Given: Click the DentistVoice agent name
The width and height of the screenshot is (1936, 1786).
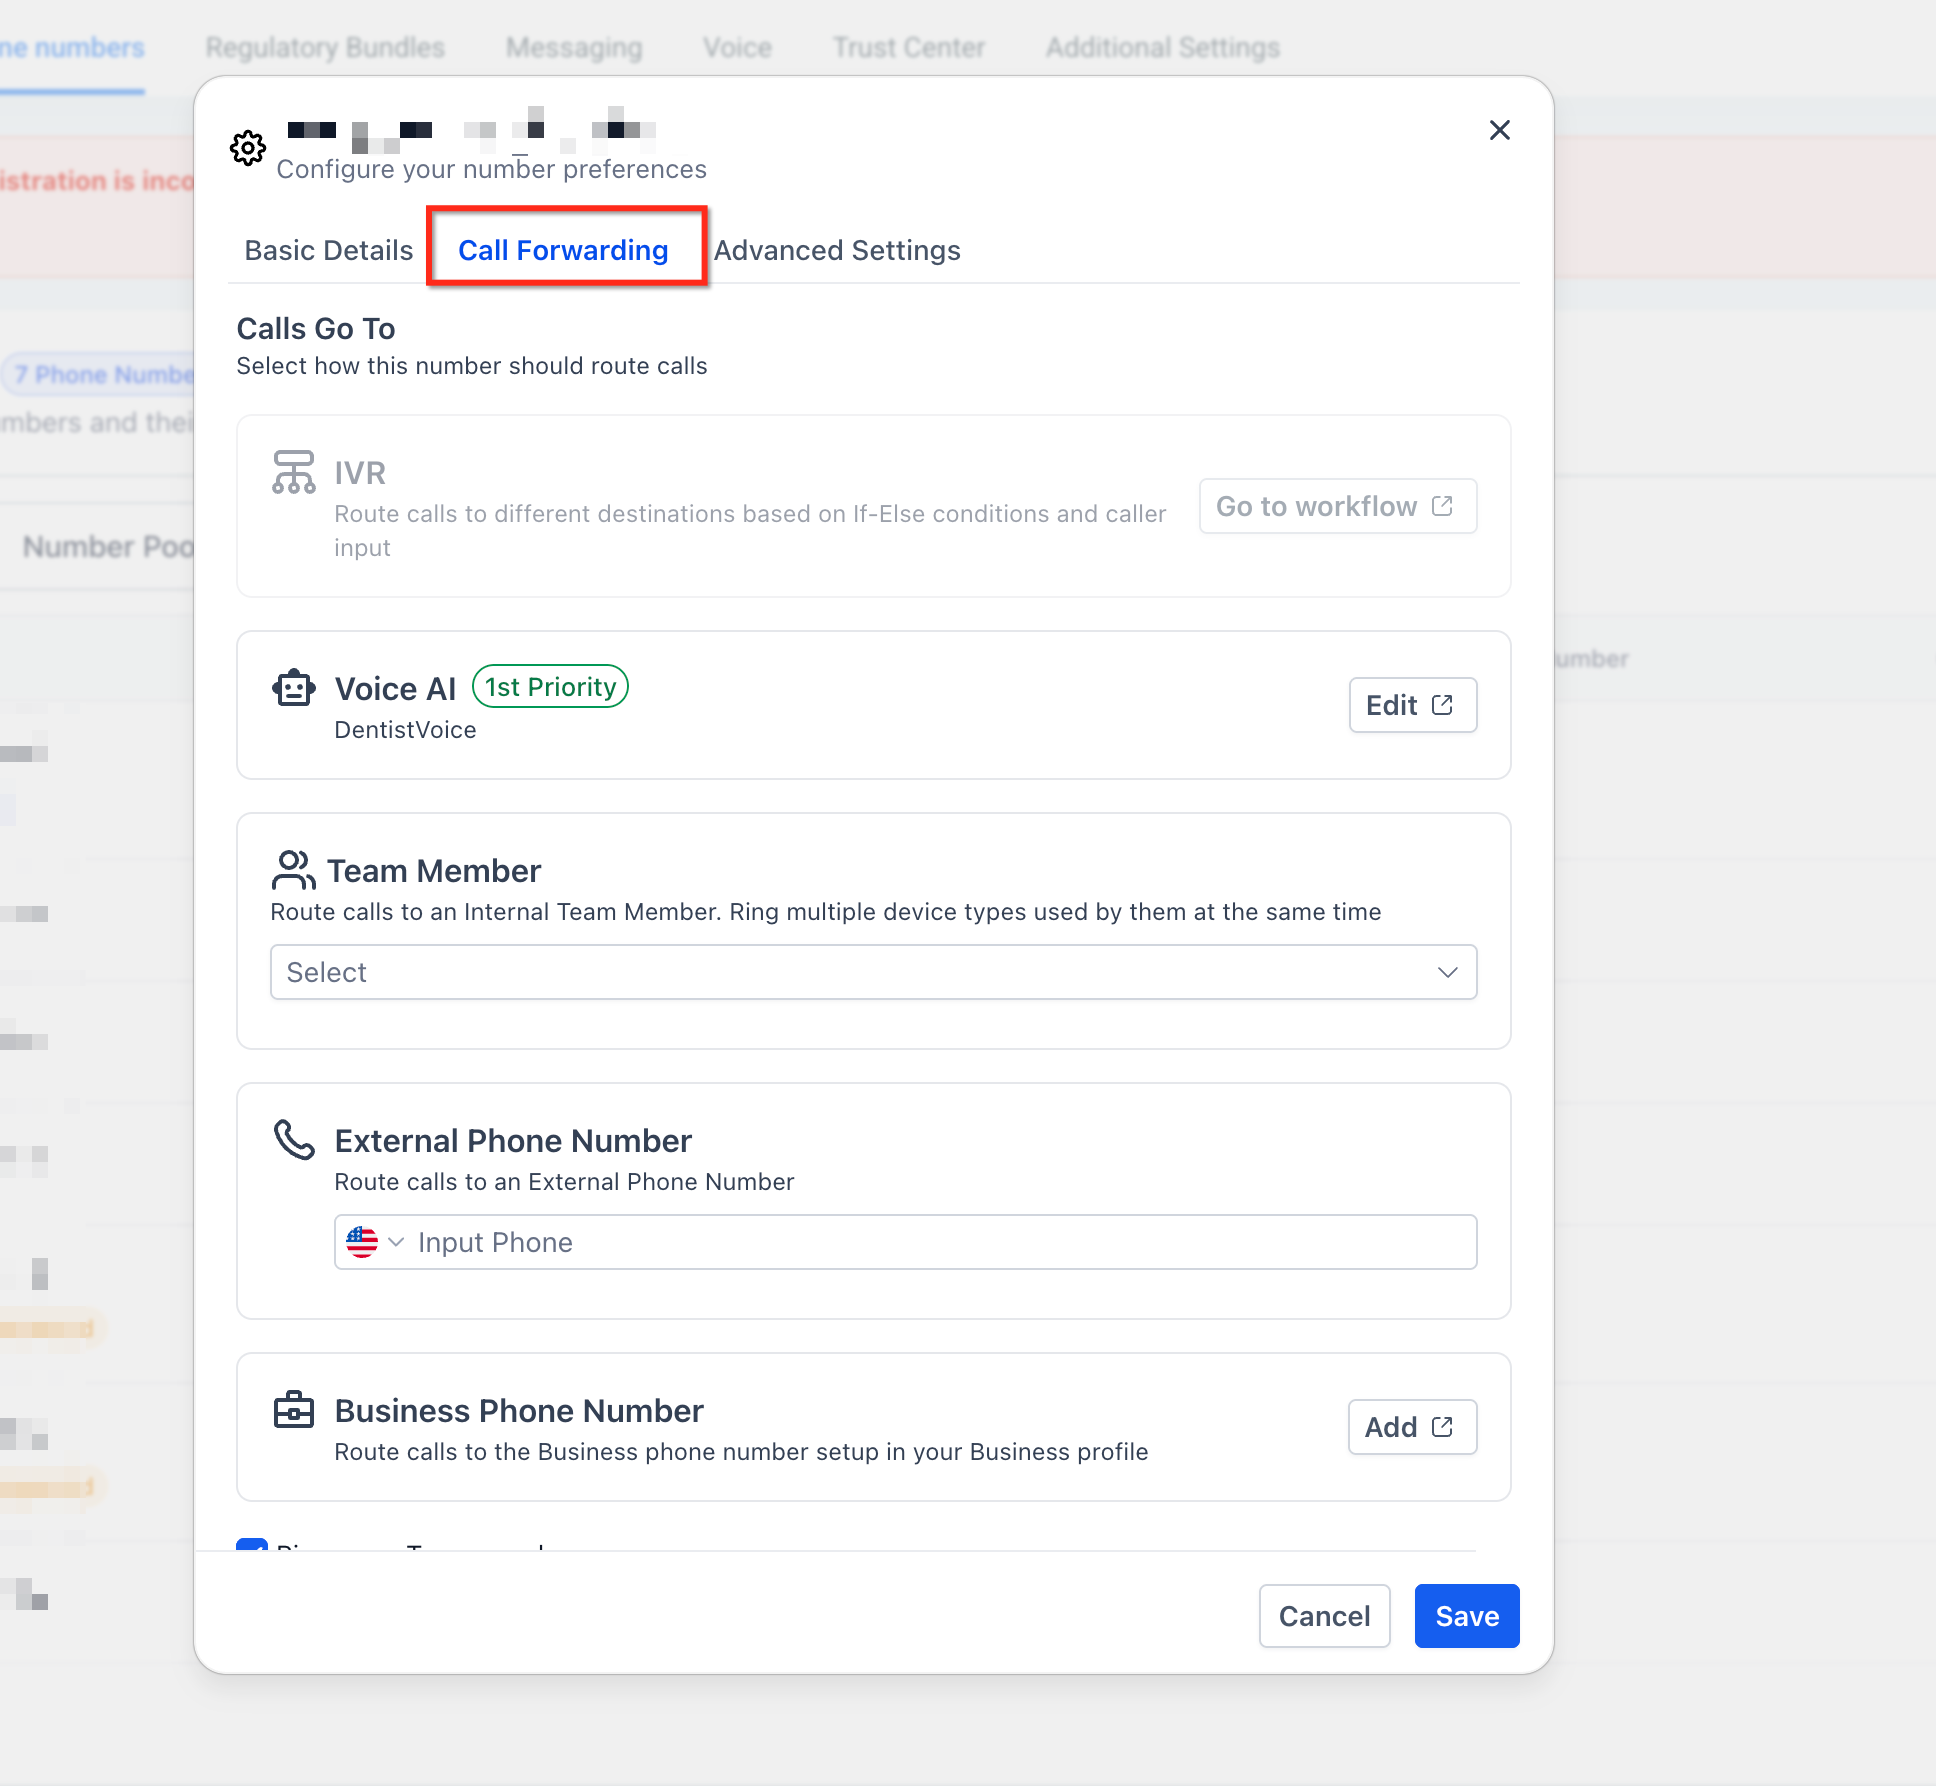Looking at the screenshot, I should pyautogui.click(x=405, y=730).
